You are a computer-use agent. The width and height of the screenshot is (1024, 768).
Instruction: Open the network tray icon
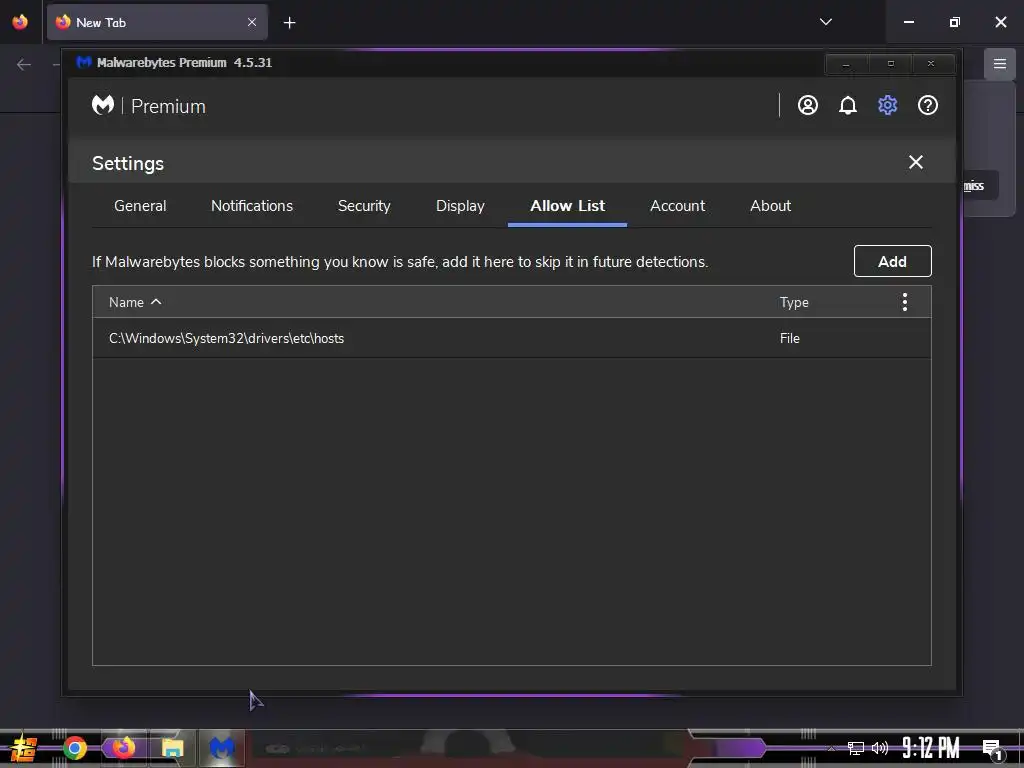[x=856, y=748]
